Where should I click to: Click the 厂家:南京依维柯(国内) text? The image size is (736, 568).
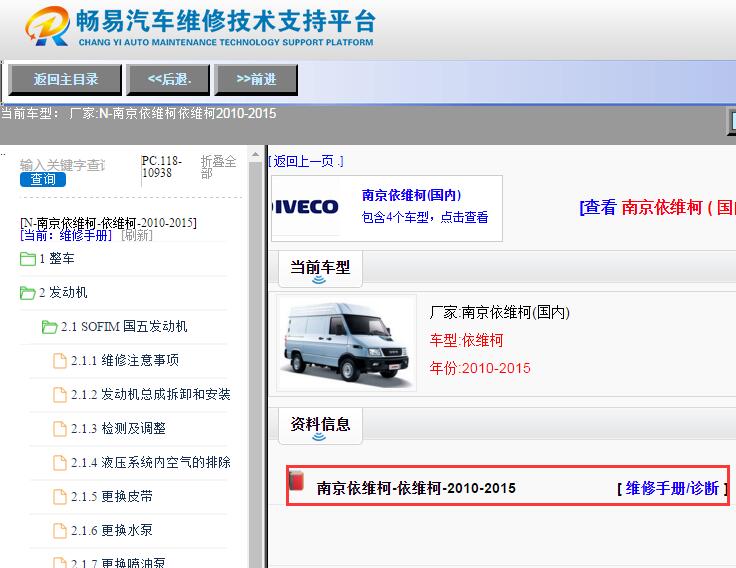coord(499,312)
